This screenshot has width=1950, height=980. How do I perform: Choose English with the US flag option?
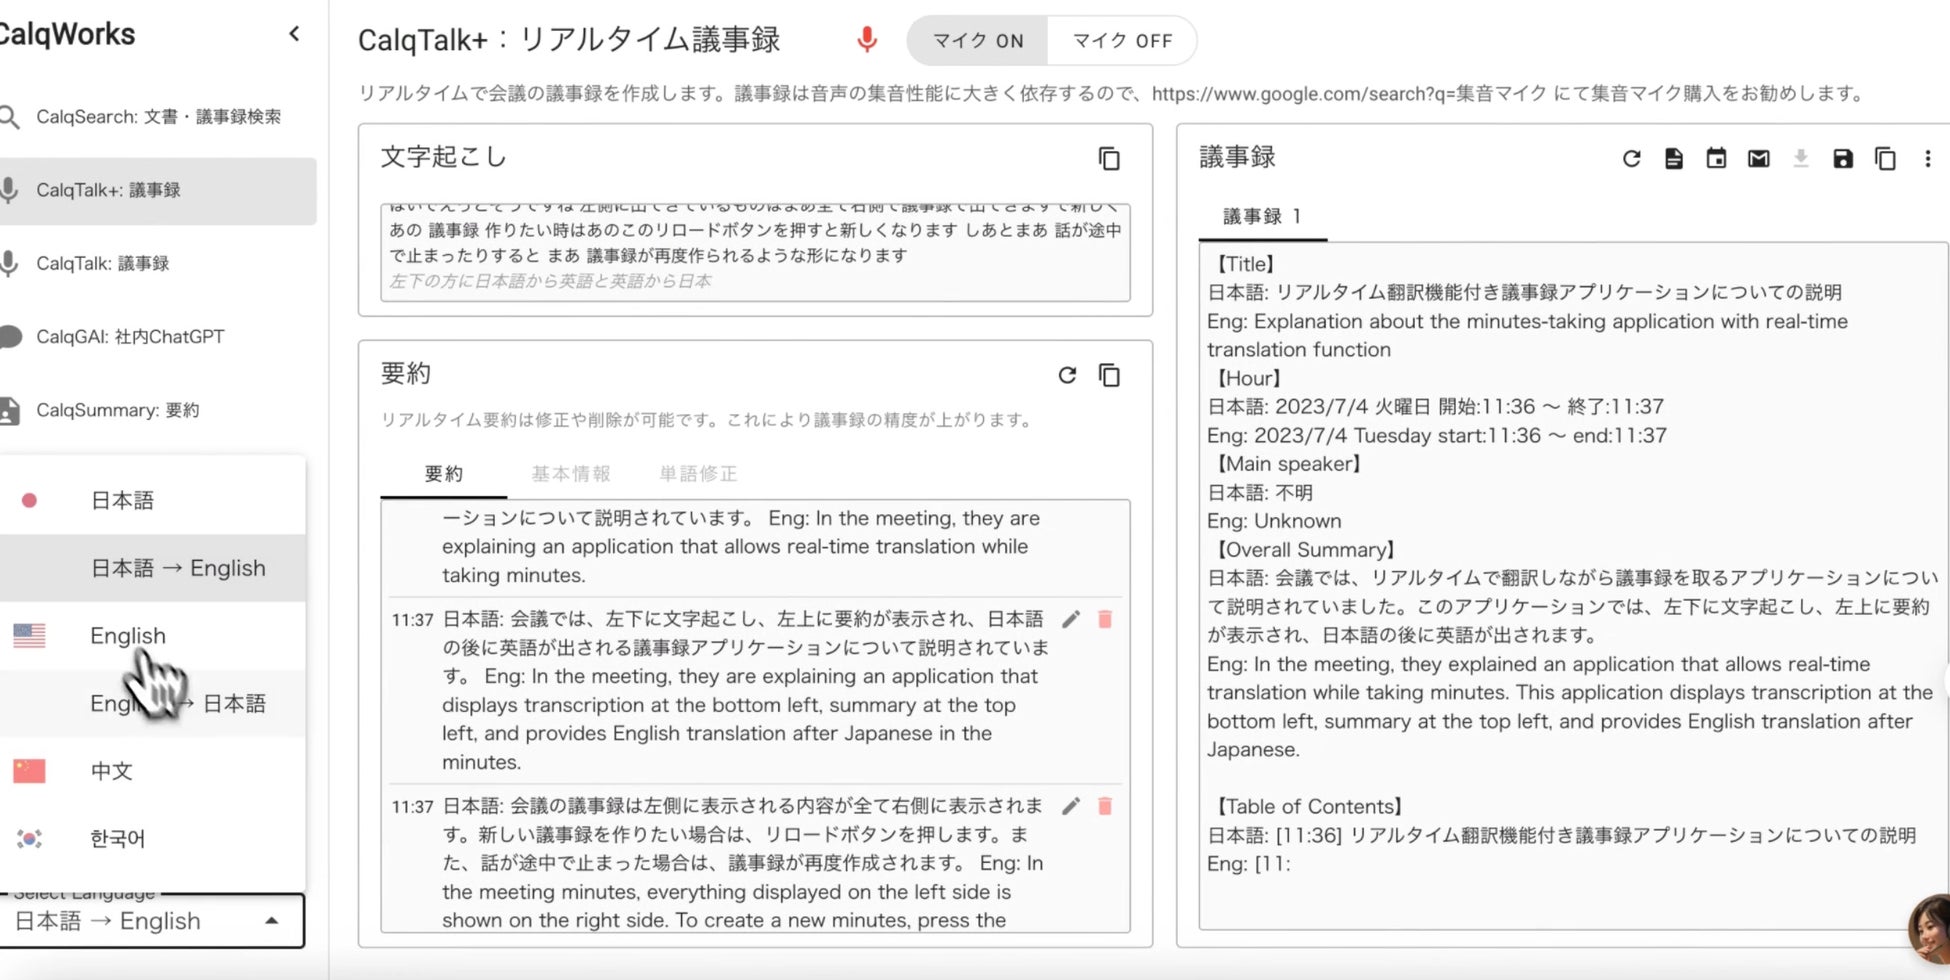pos(153,636)
